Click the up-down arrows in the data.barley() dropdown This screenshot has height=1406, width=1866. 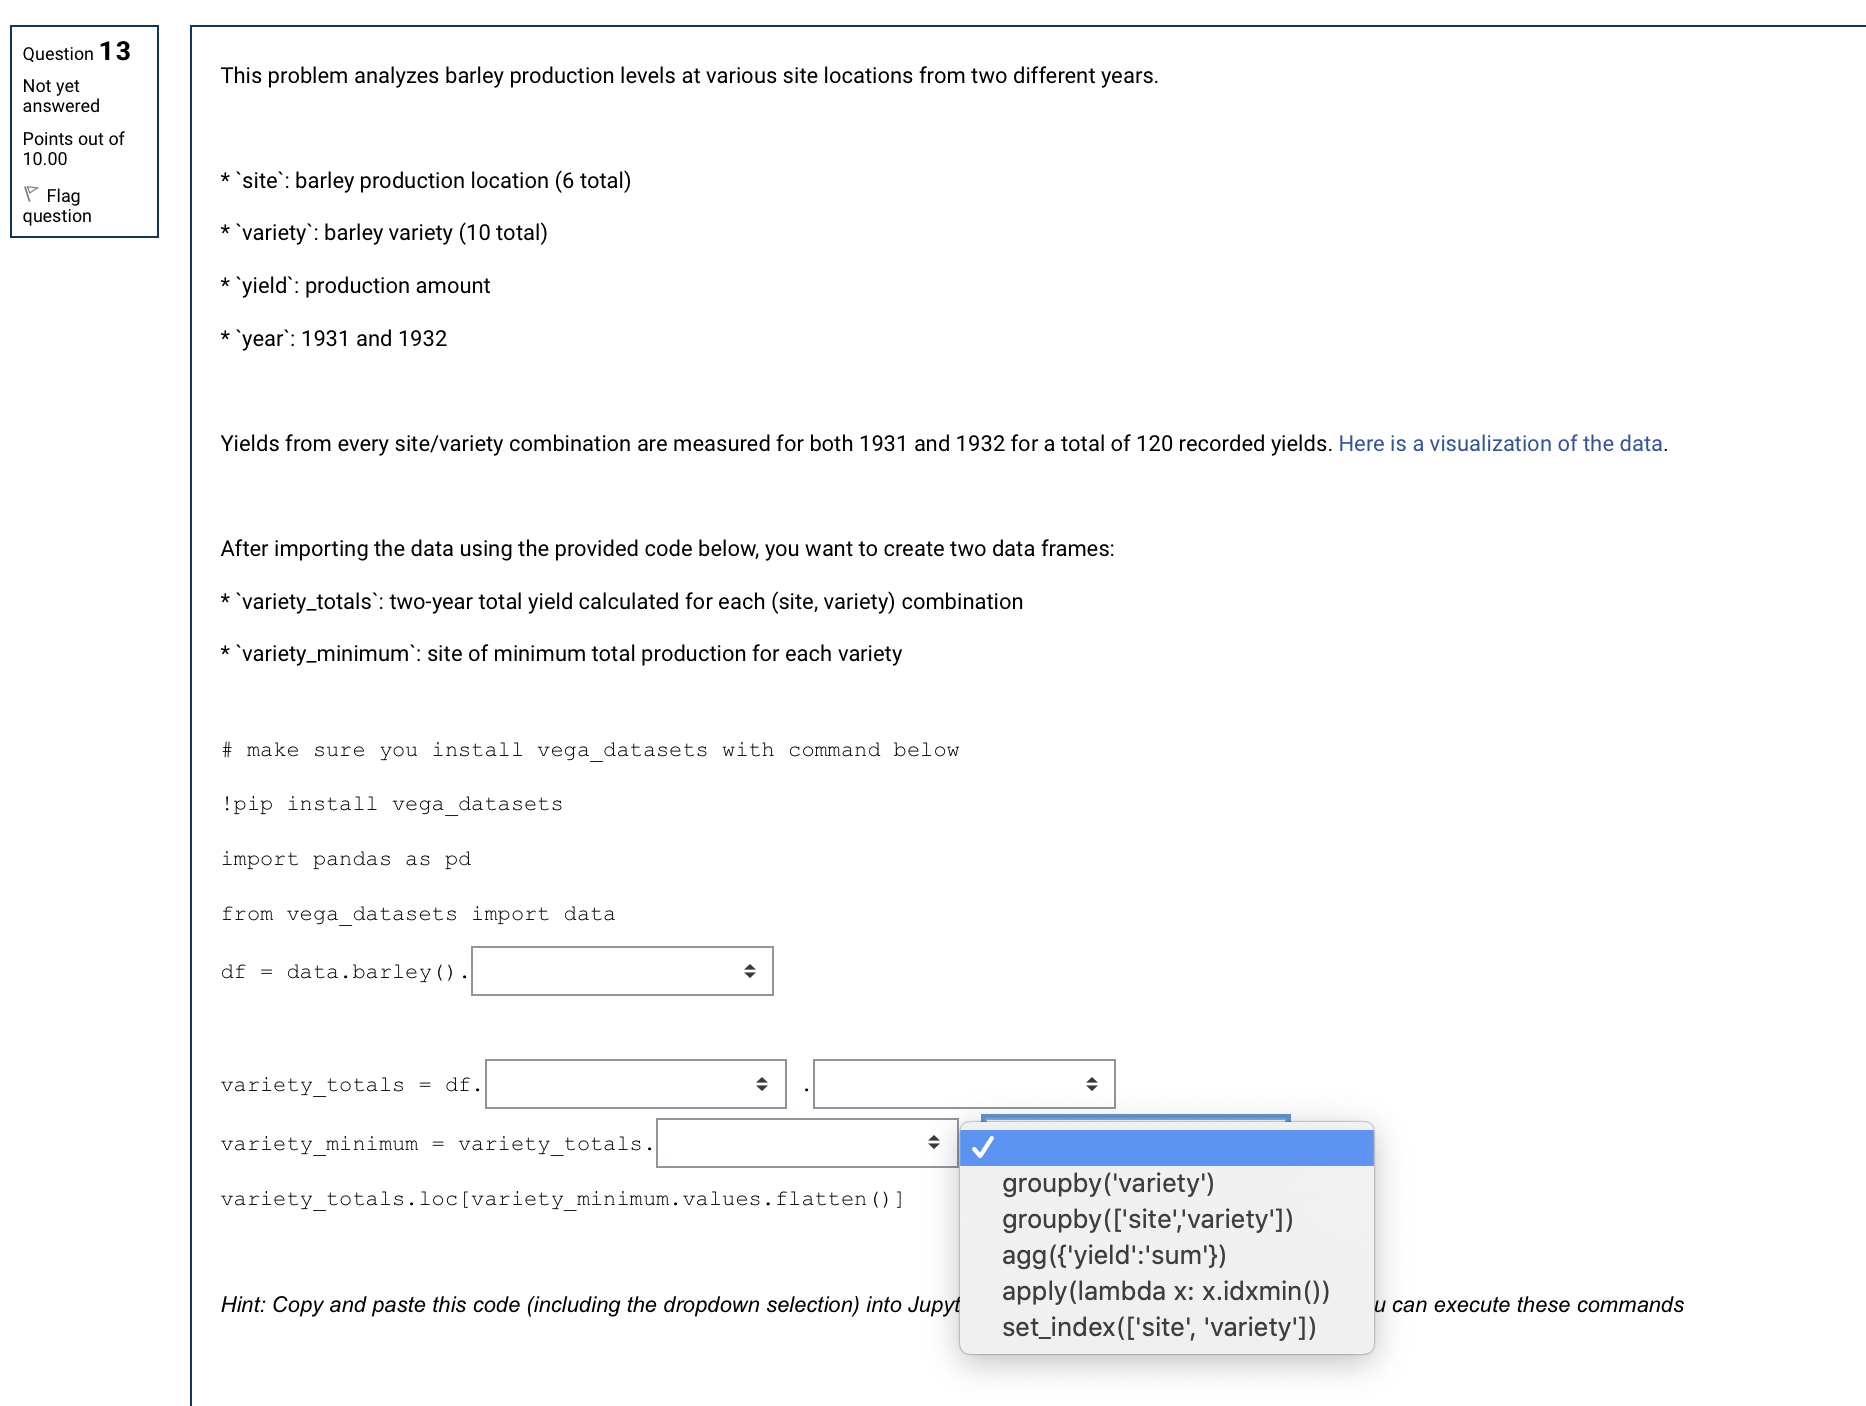[x=751, y=971]
